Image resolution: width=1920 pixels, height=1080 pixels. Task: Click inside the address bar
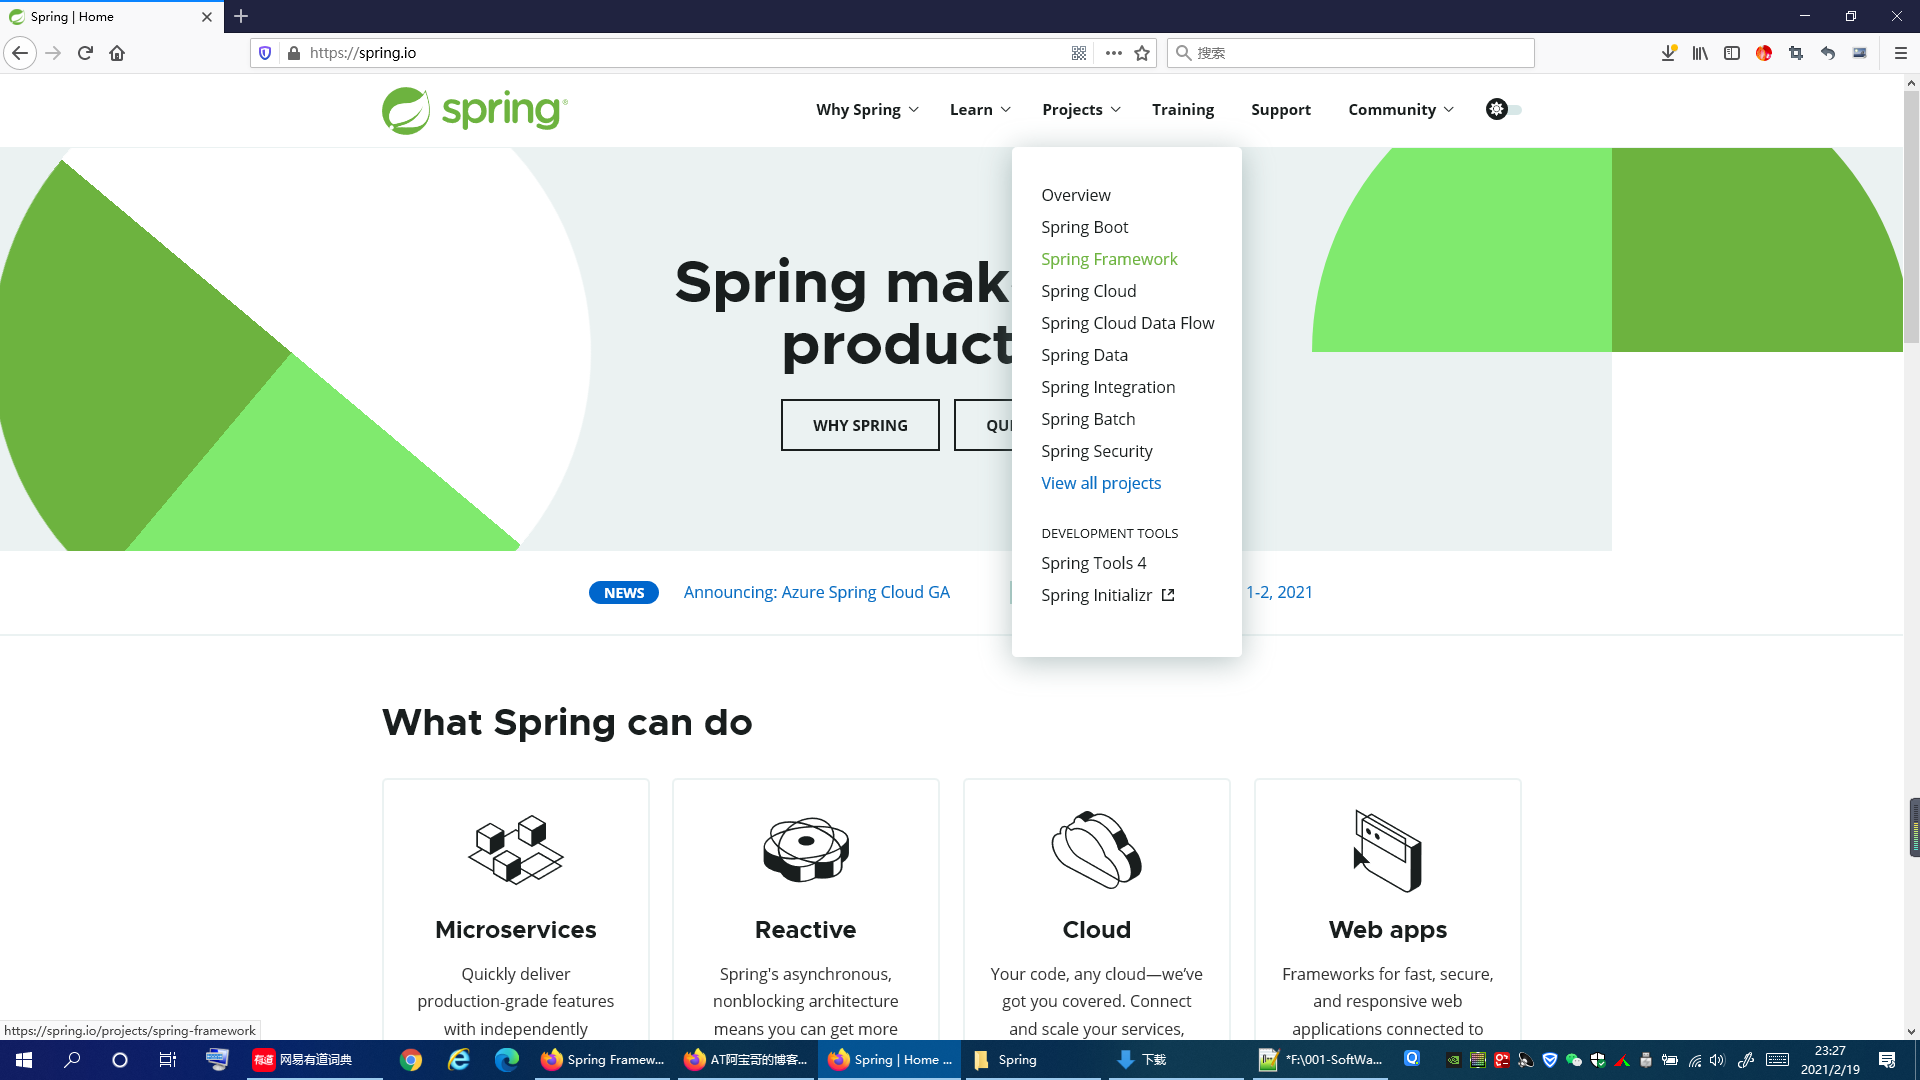coord(600,52)
